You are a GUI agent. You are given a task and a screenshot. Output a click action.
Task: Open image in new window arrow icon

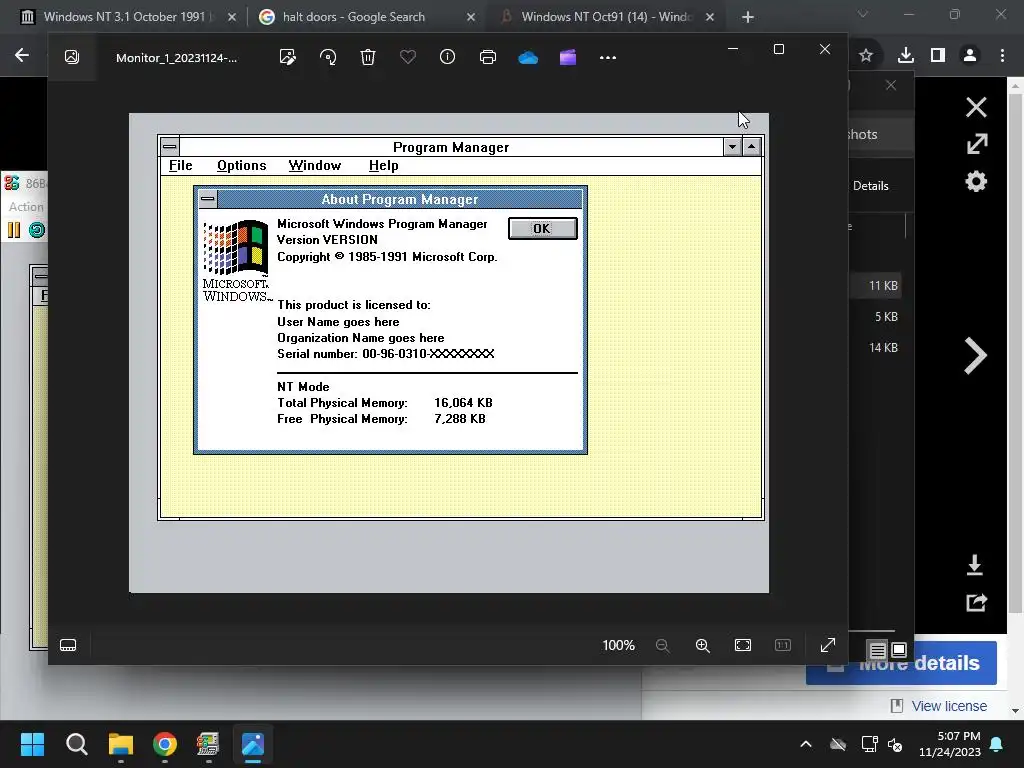click(x=977, y=144)
